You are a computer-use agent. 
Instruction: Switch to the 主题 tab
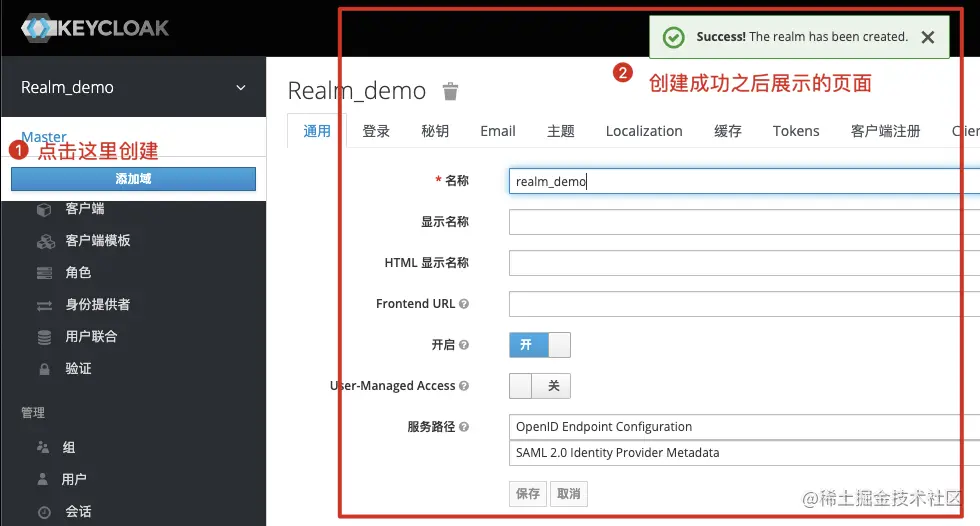[561, 131]
